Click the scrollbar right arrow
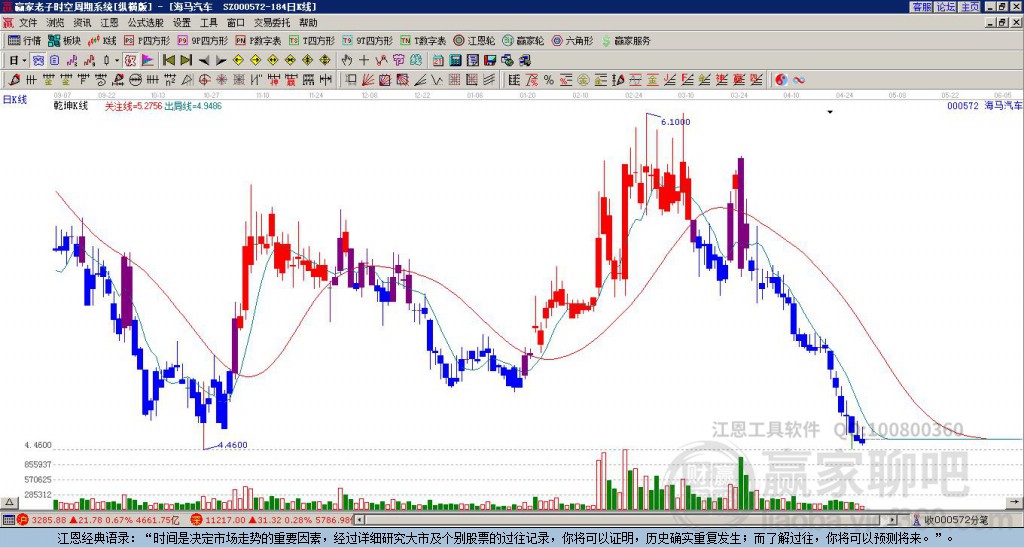The height and width of the screenshot is (548, 1024). tap(892, 520)
